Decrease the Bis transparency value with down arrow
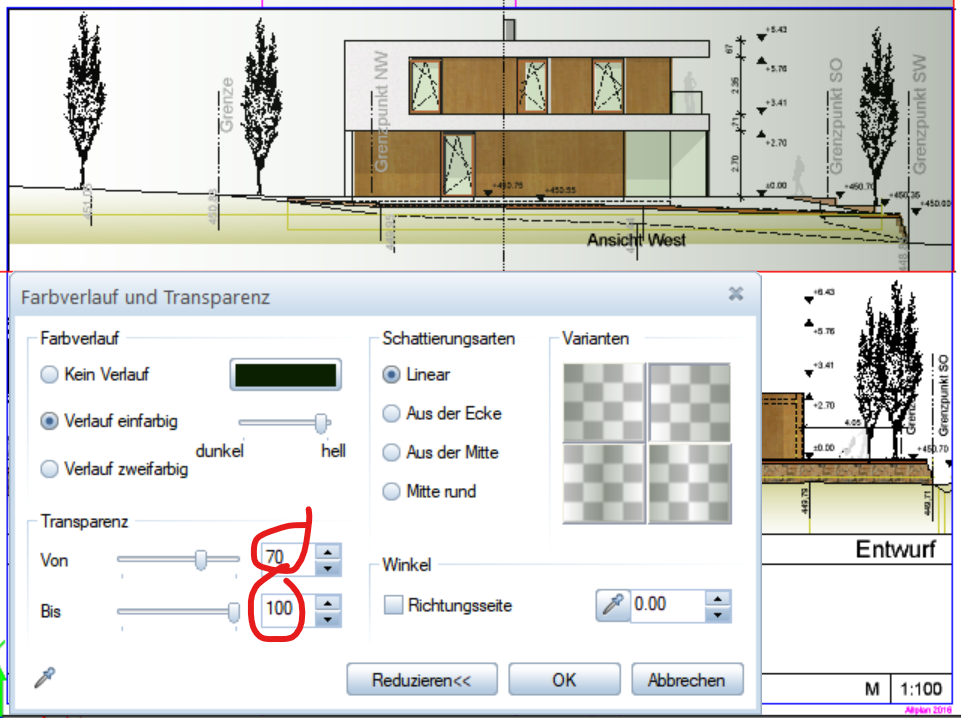Screen dimensions: 961x718 [327, 617]
